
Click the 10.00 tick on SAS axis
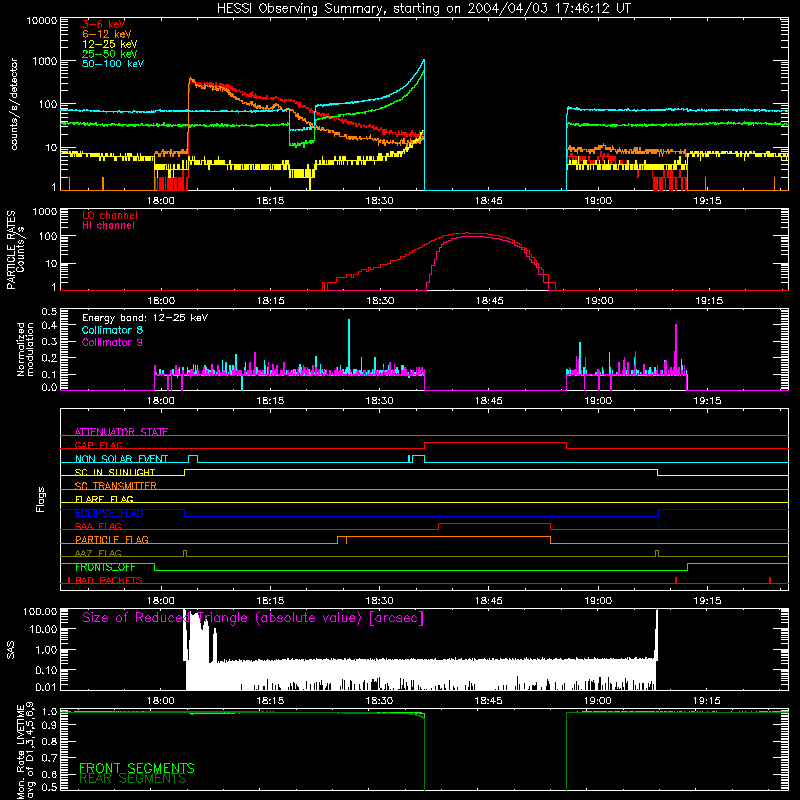pyautogui.click(x=43, y=630)
